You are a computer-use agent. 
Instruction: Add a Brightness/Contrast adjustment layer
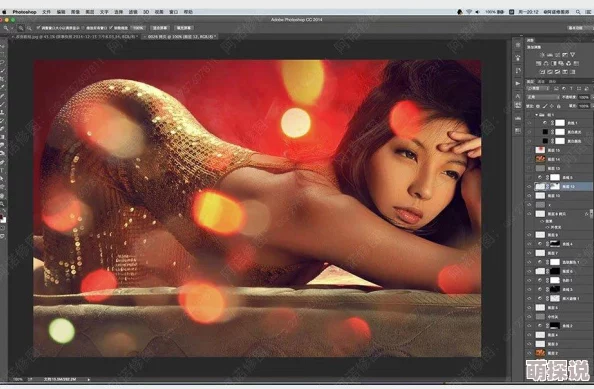click(x=542, y=55)
